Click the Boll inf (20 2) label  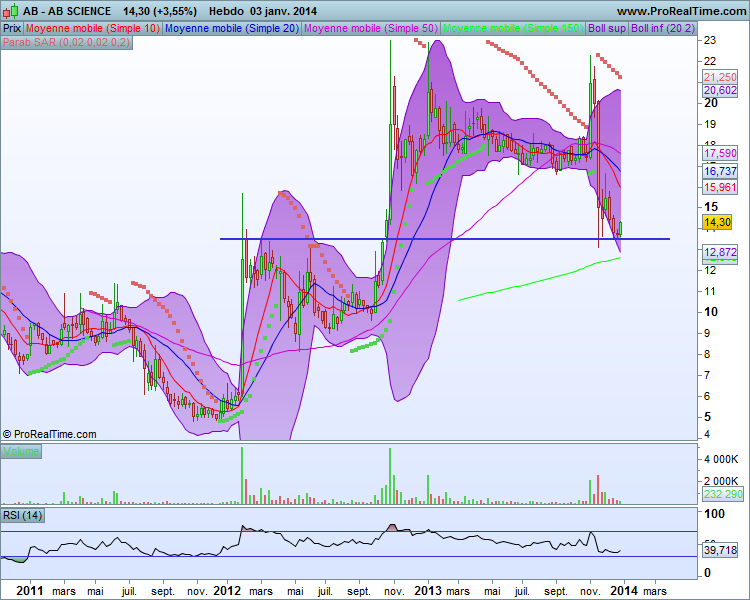click(662, 28)
